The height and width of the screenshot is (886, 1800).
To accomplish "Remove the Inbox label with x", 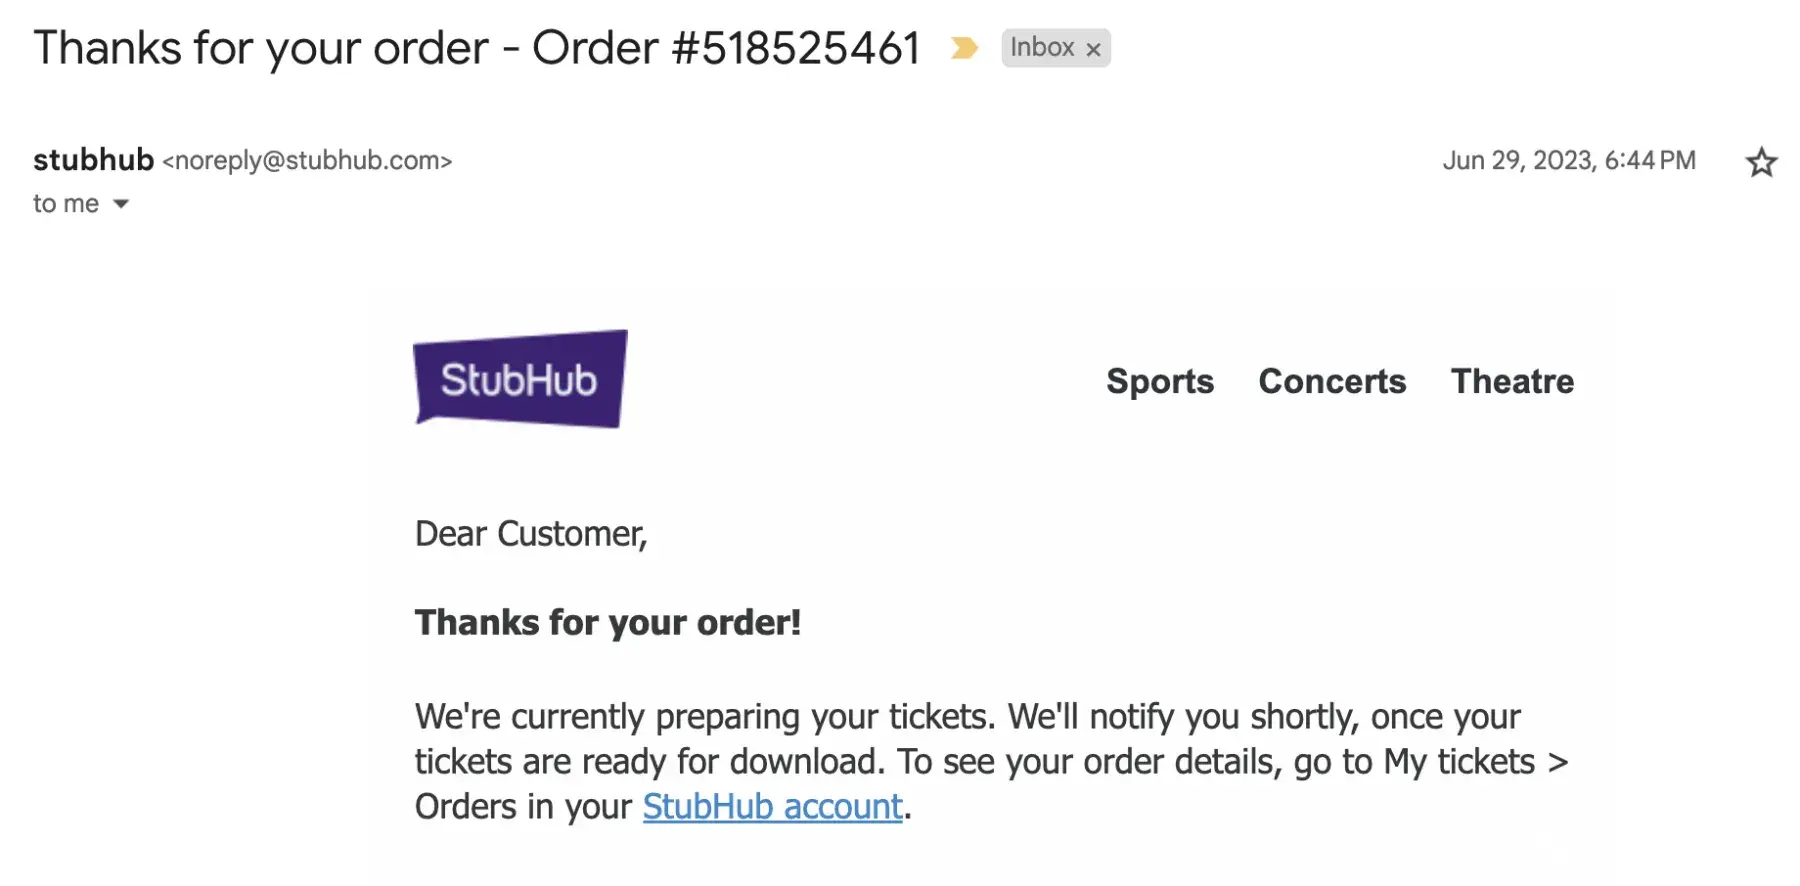I will (1094, 49).
